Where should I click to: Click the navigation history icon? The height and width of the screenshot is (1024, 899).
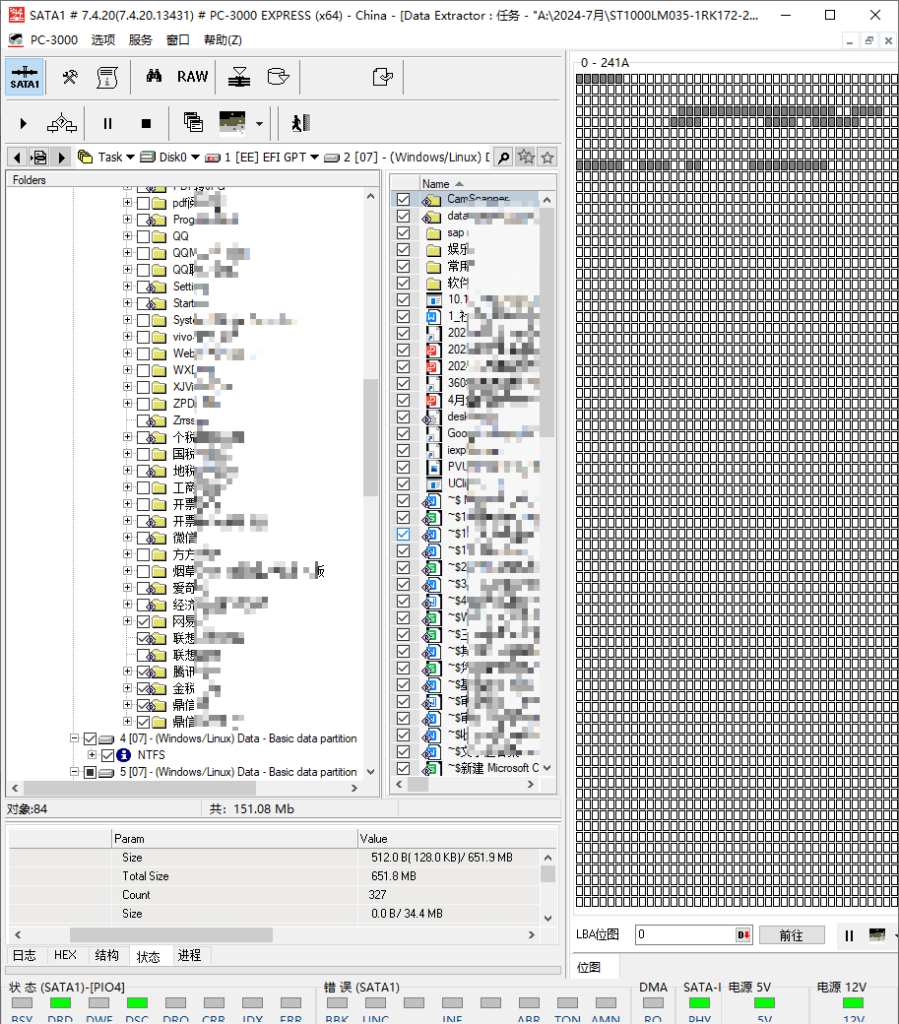pyautogui.click(x=39, y=157)
